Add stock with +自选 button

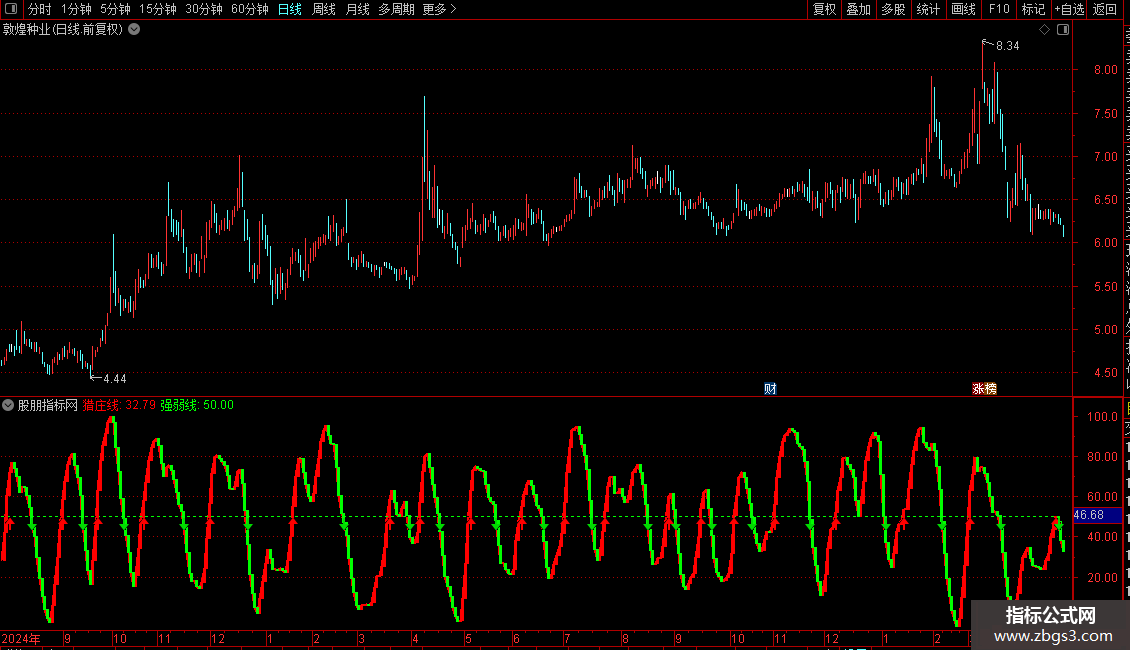[1069, 9]
